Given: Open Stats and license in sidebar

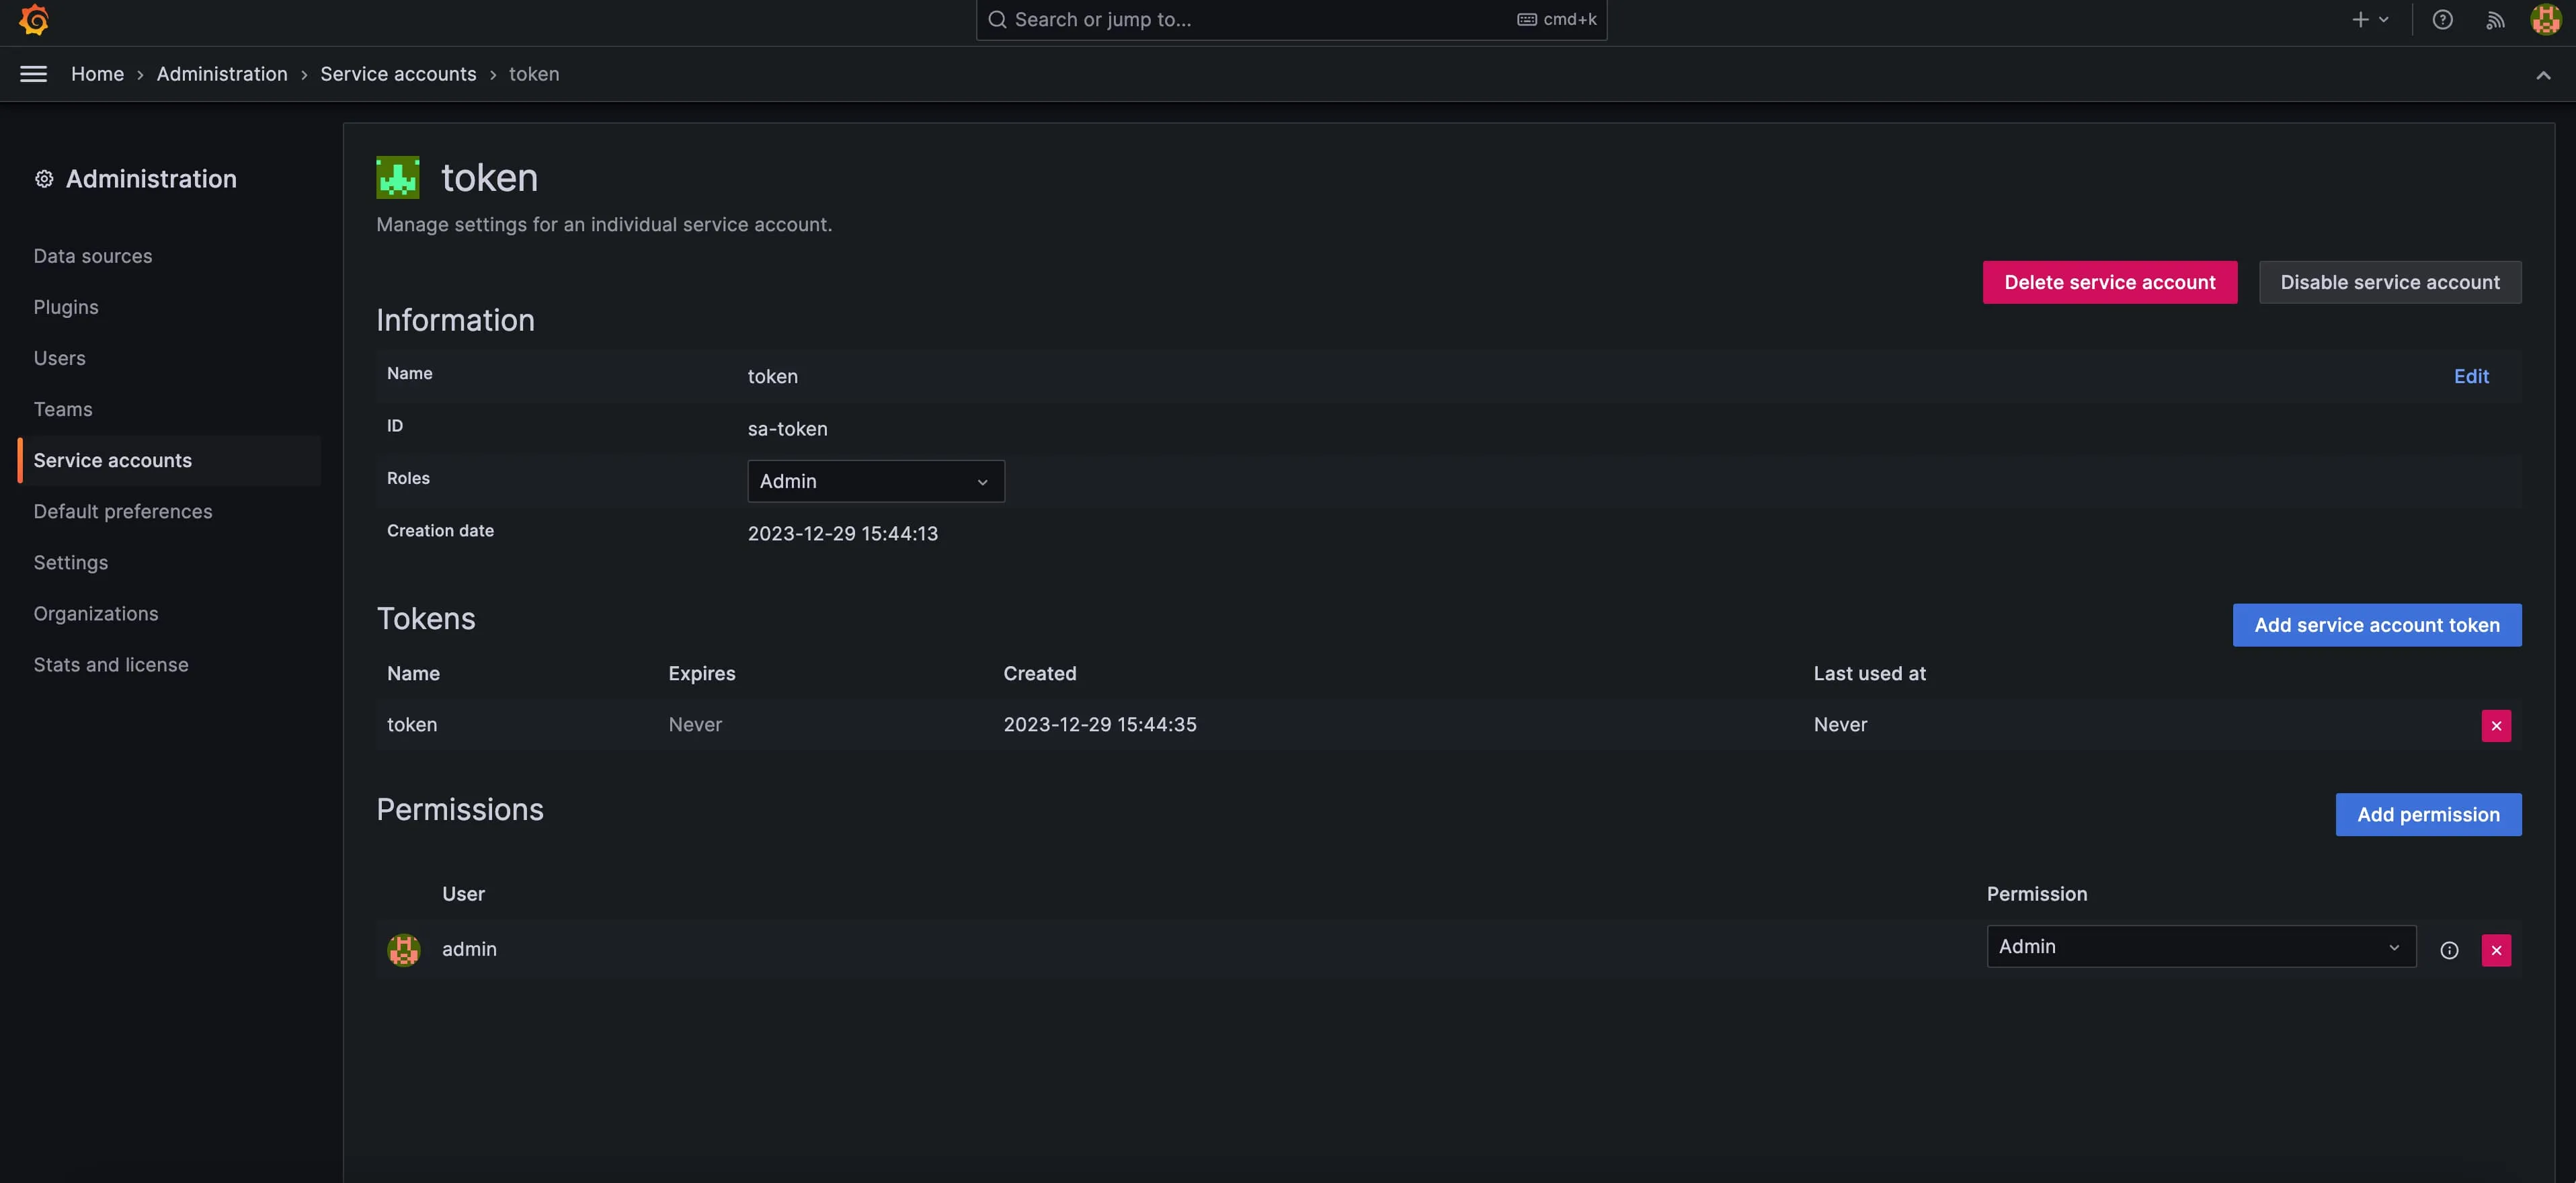Looking at the screenshot, I should click(x=111, y=664).
